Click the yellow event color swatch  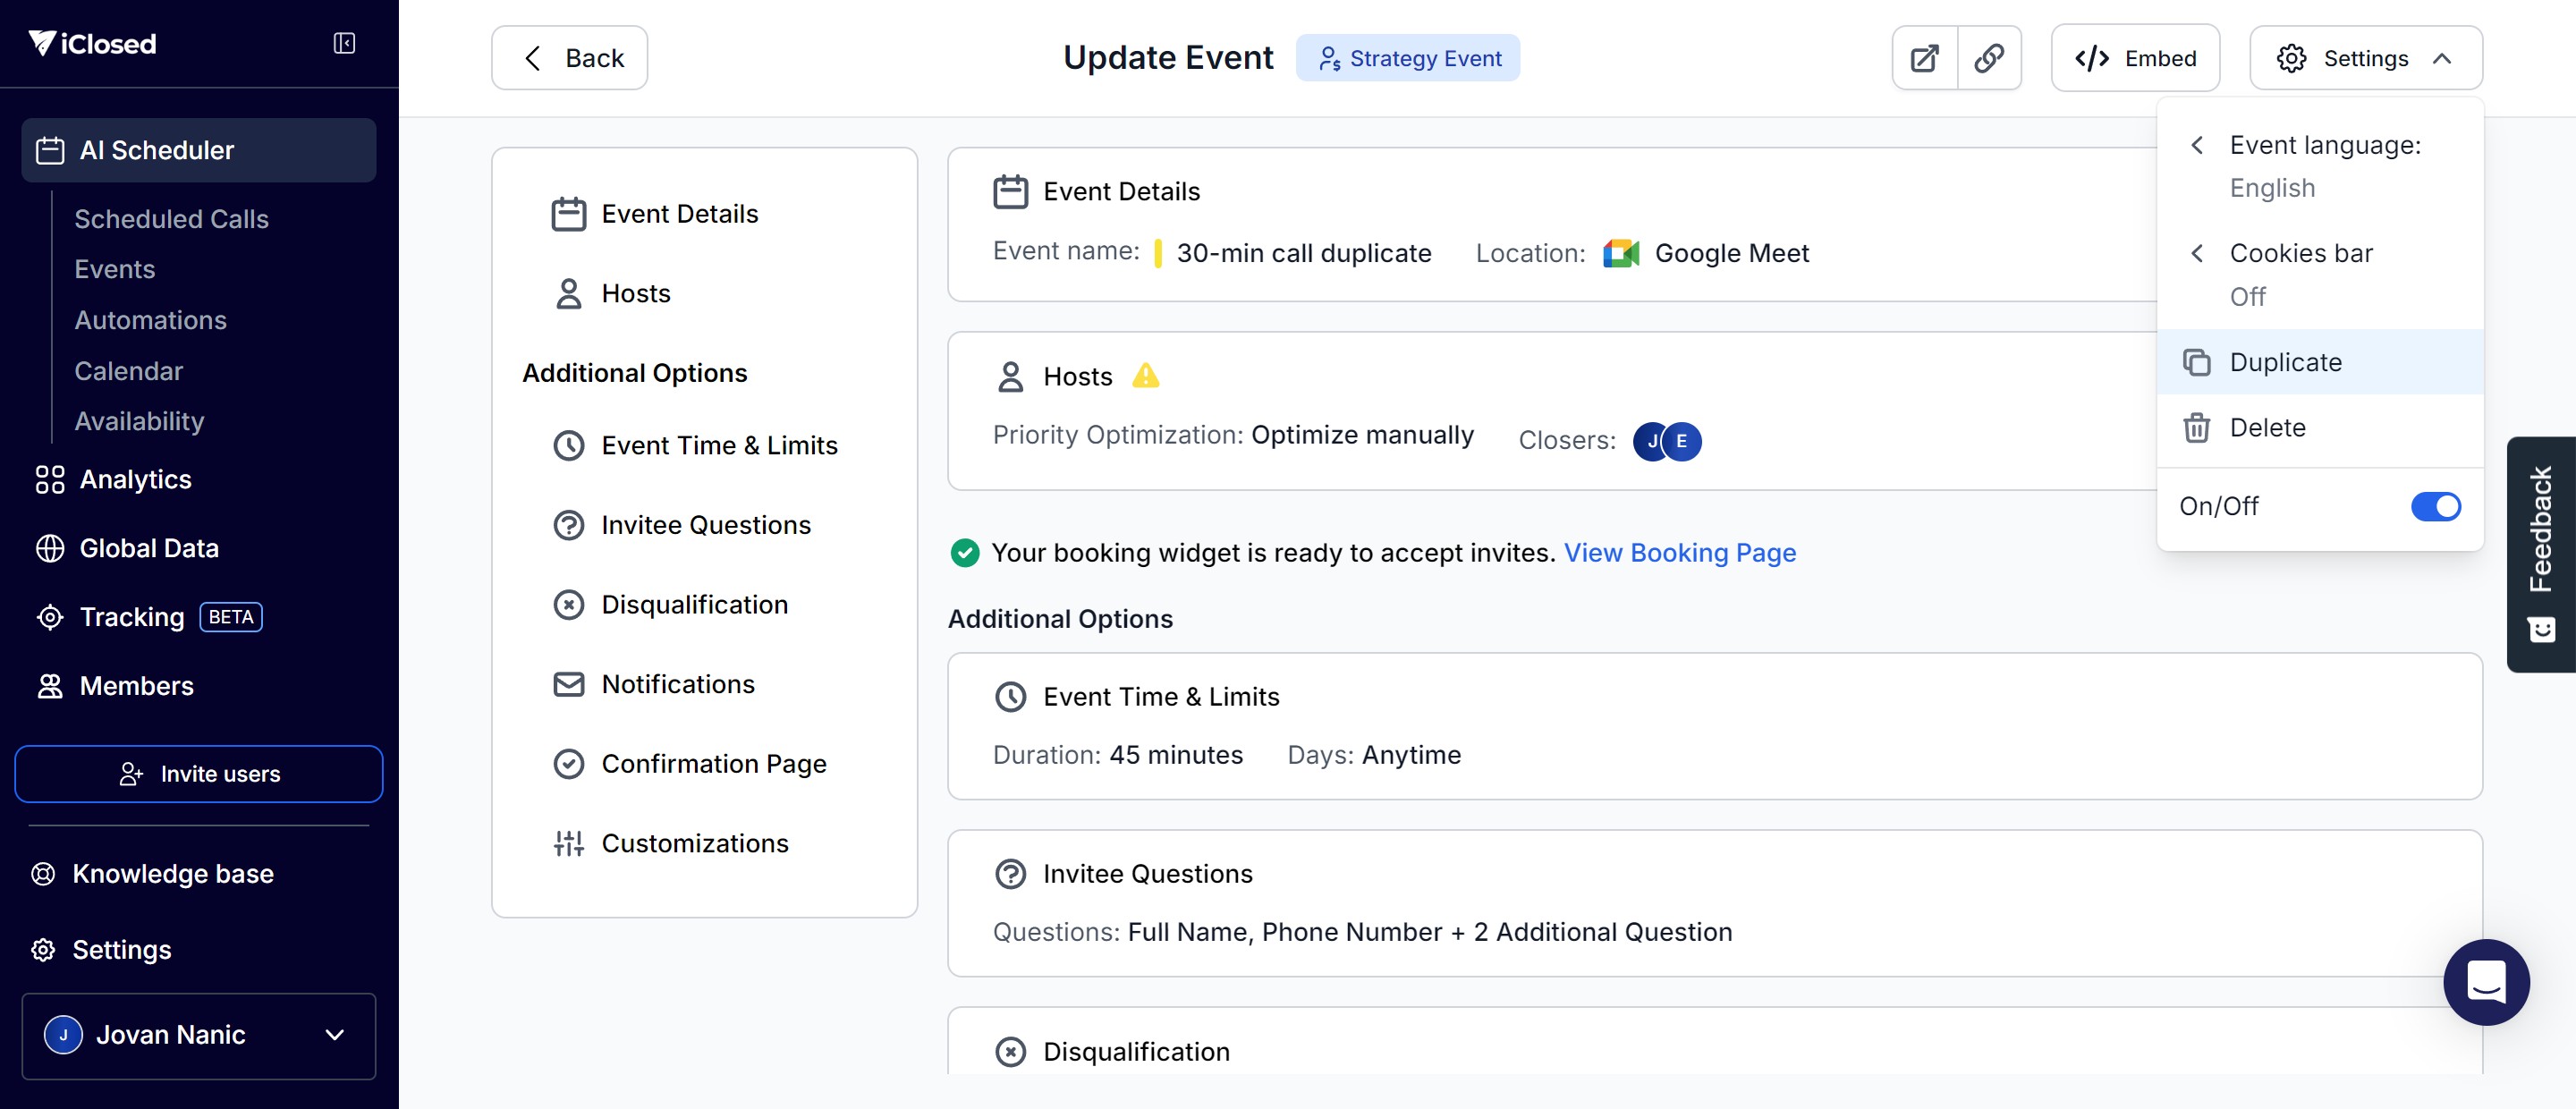1157,253
